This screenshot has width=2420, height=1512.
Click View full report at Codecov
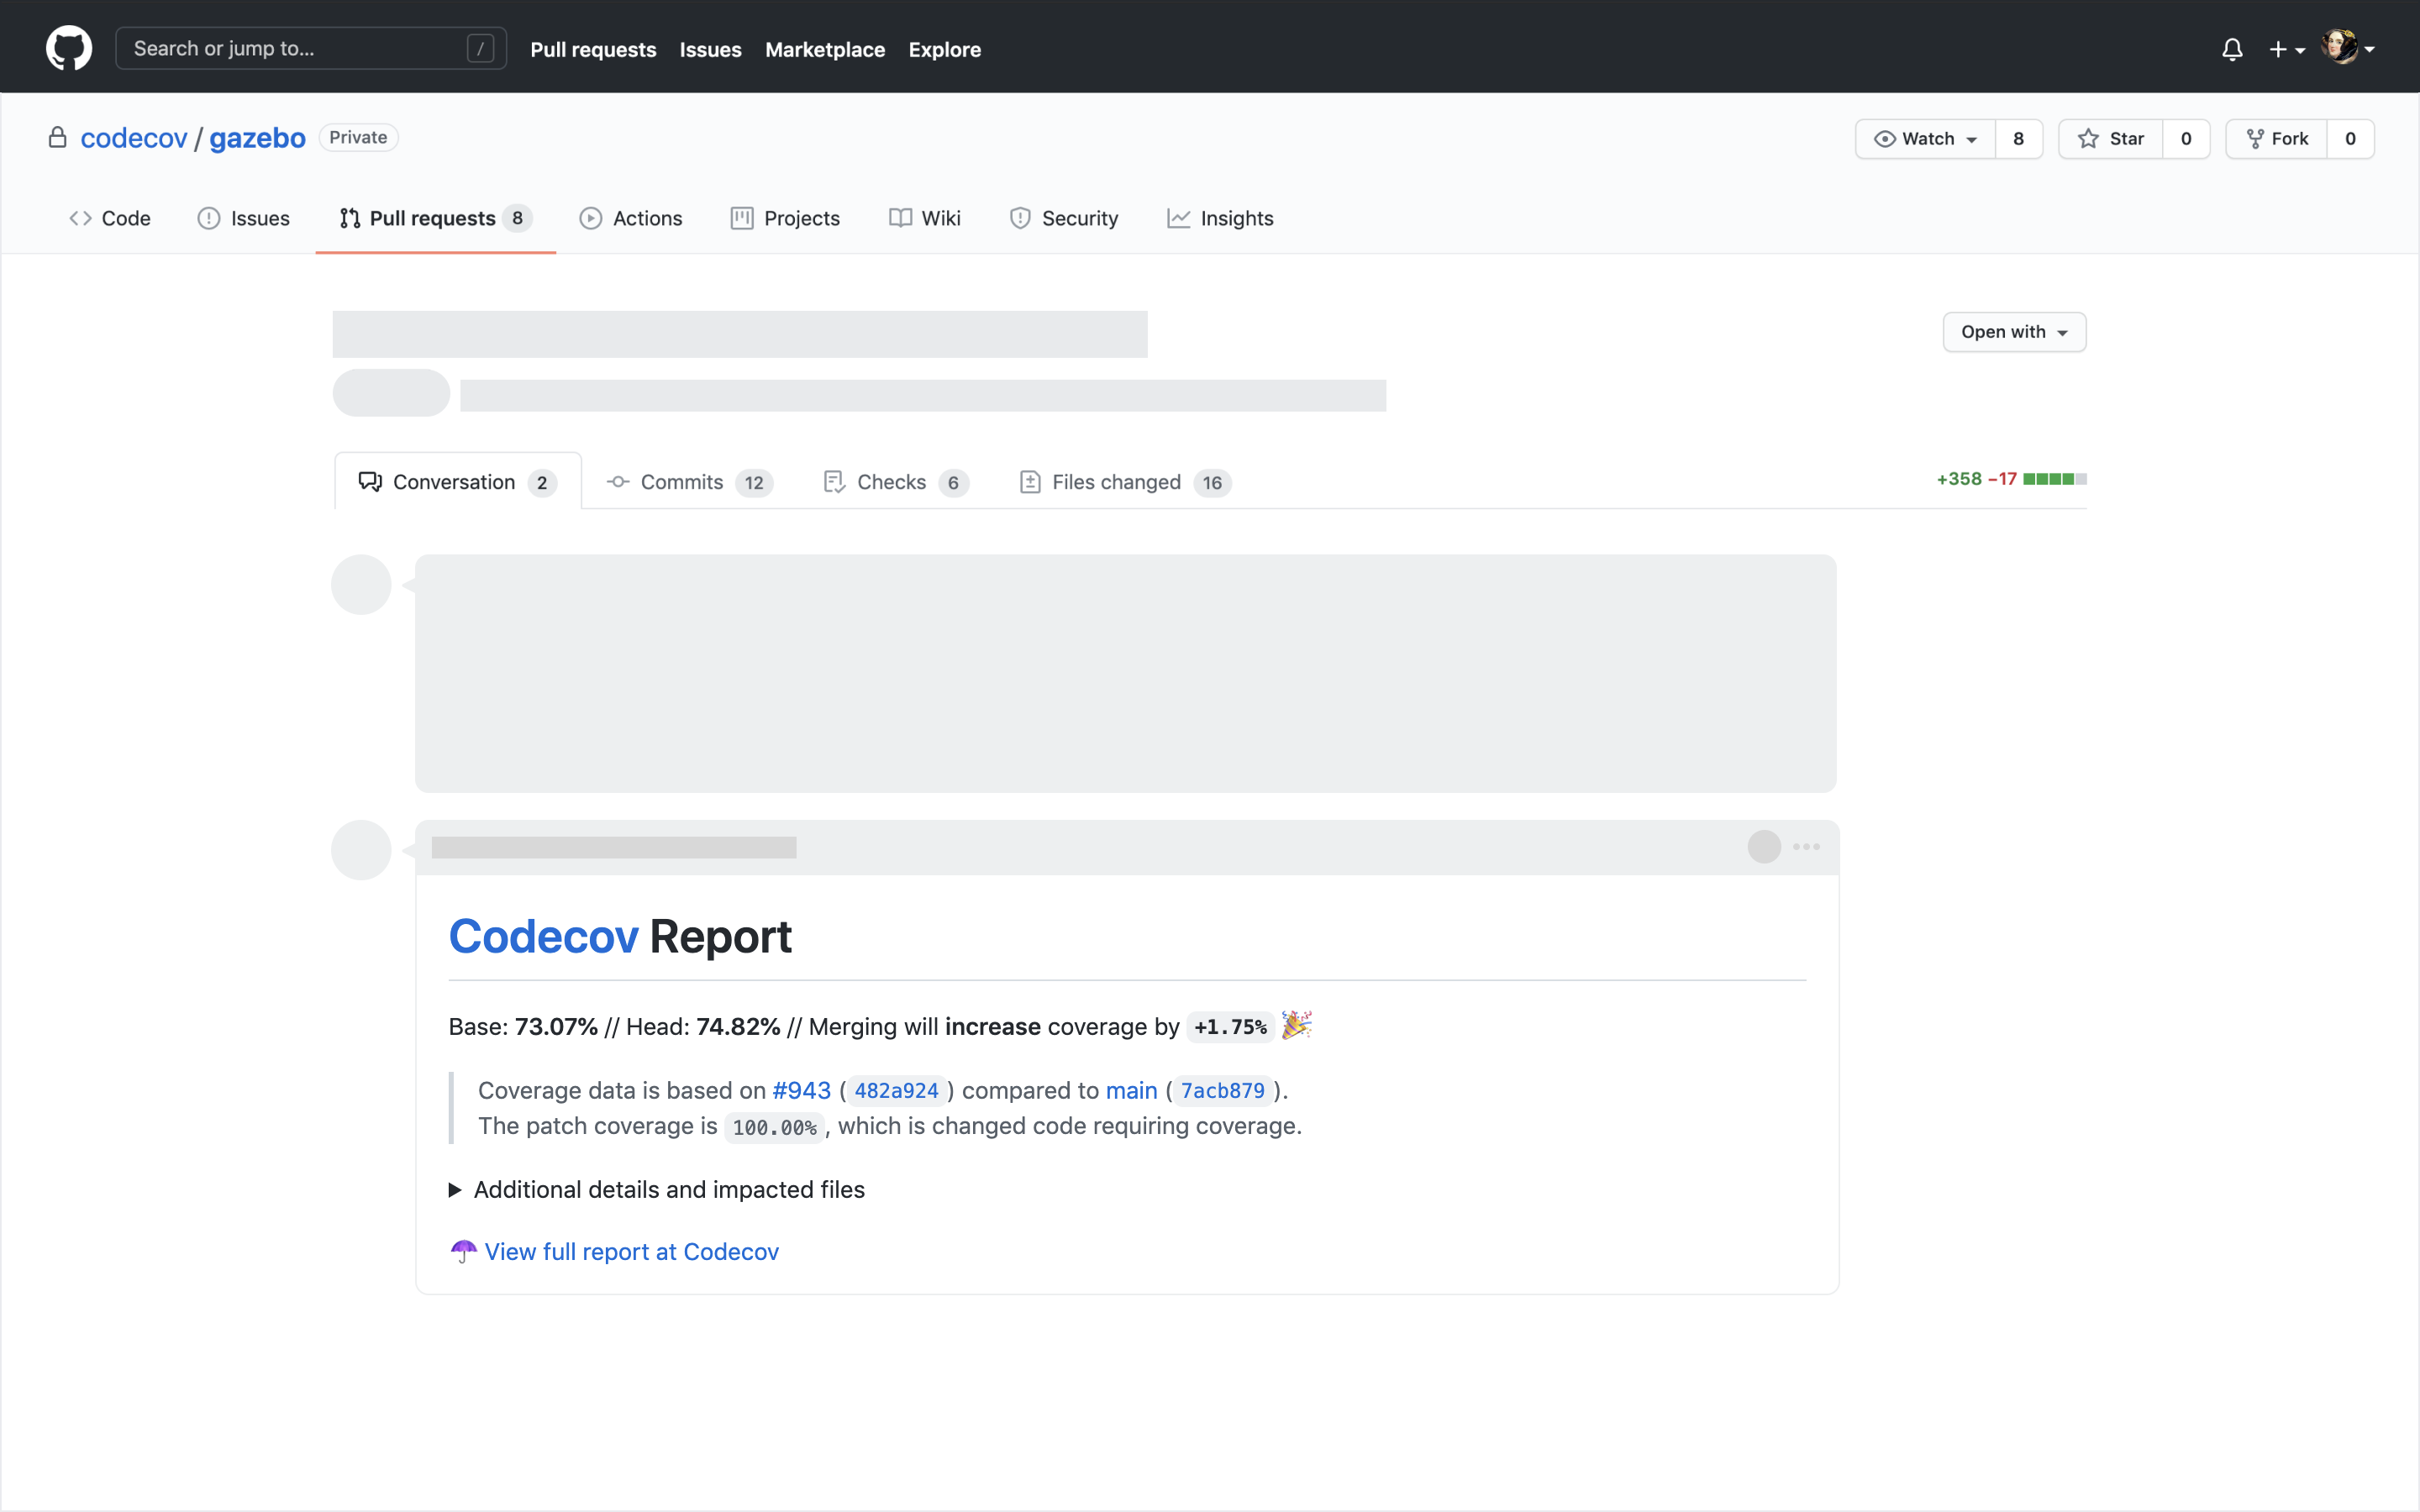[631, 1252]
